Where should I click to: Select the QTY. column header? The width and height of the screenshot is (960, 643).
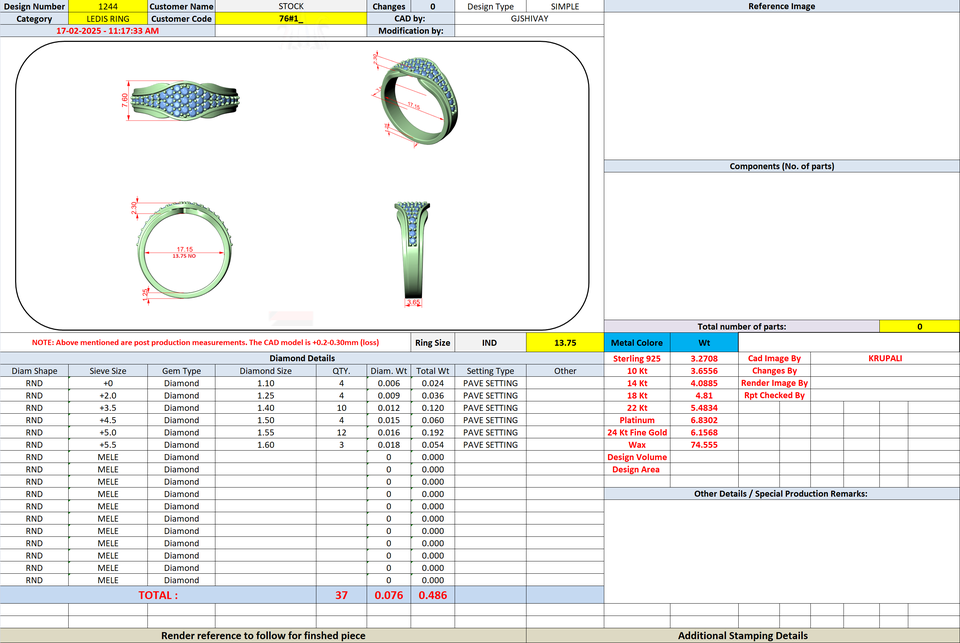(x=342, y=370)
